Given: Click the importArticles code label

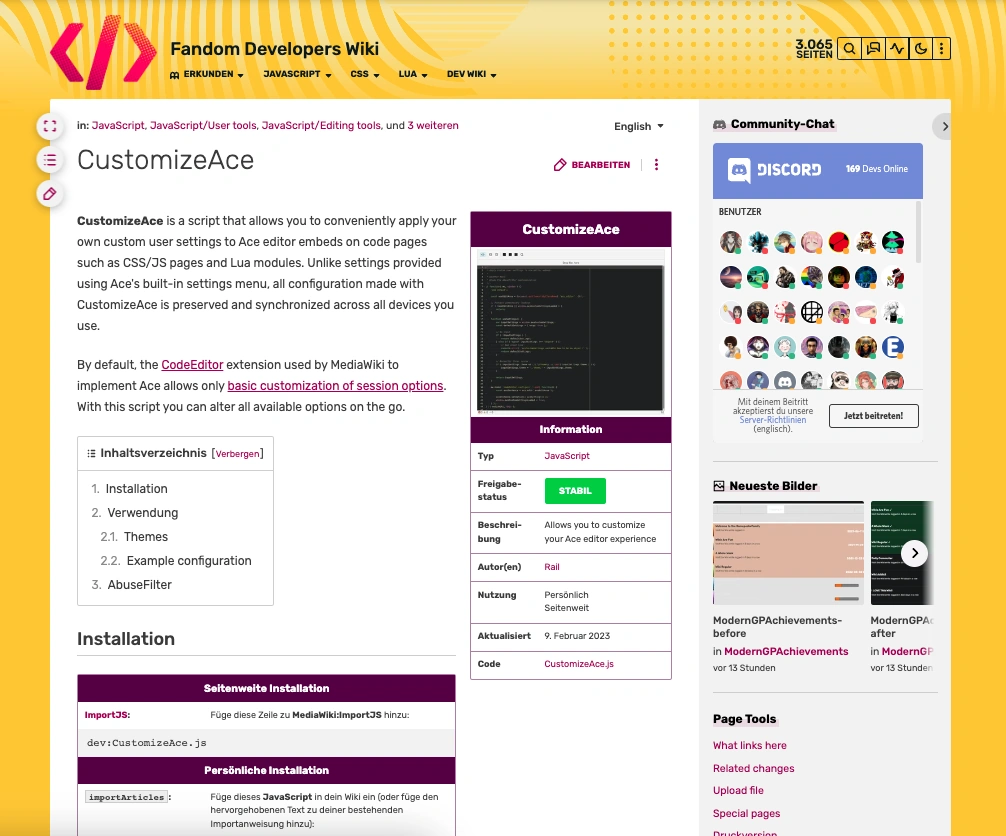Looking at the screenshot, I should (126, 798).
